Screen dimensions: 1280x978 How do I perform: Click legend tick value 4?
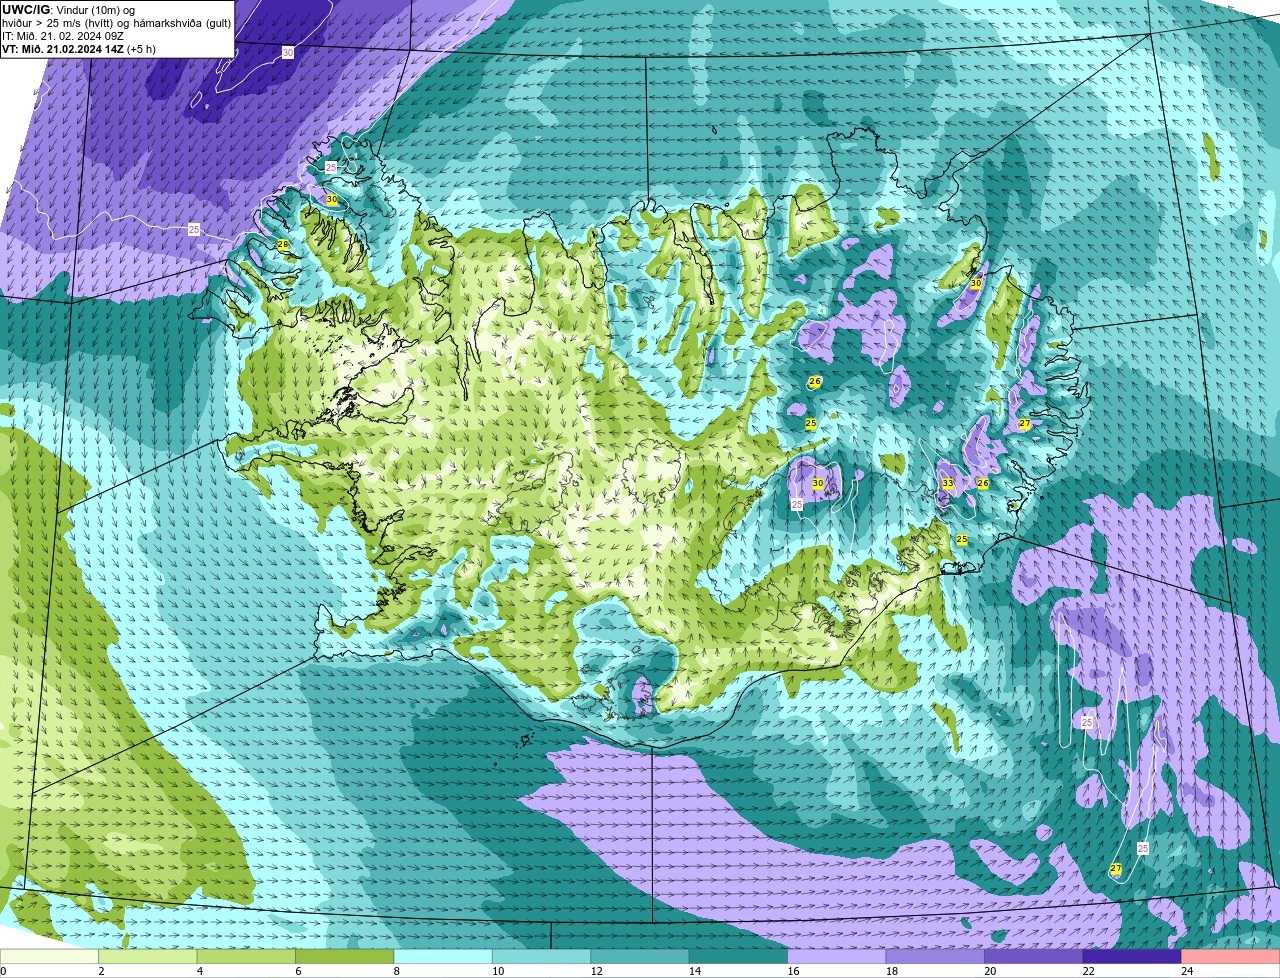[199, 971]
